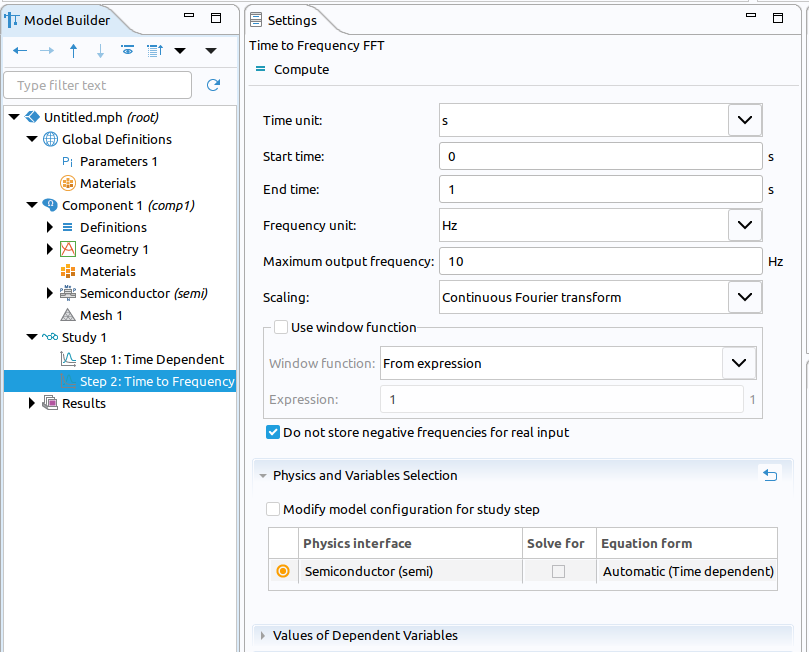809x652 pixels.
Task: Click the Results icon
Action: tap(50, 403)
